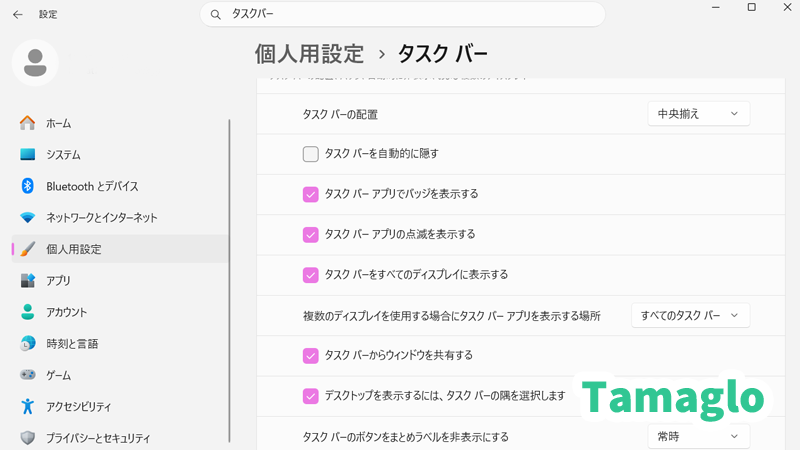
Task: Toggle タスク バーをすべてのディスプレイに表示する checkbox
Action: click(311, 274)
